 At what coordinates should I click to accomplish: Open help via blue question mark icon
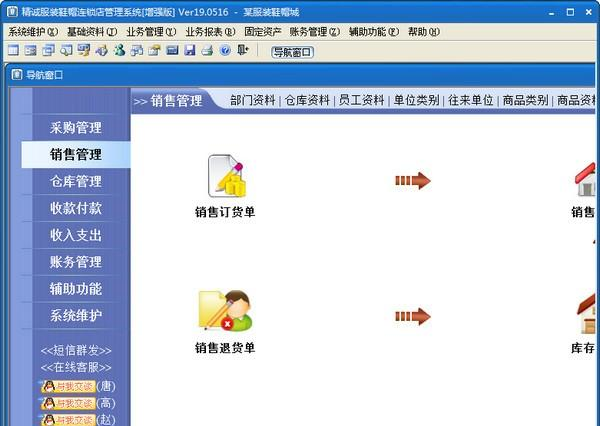click(x=225, y=50)
